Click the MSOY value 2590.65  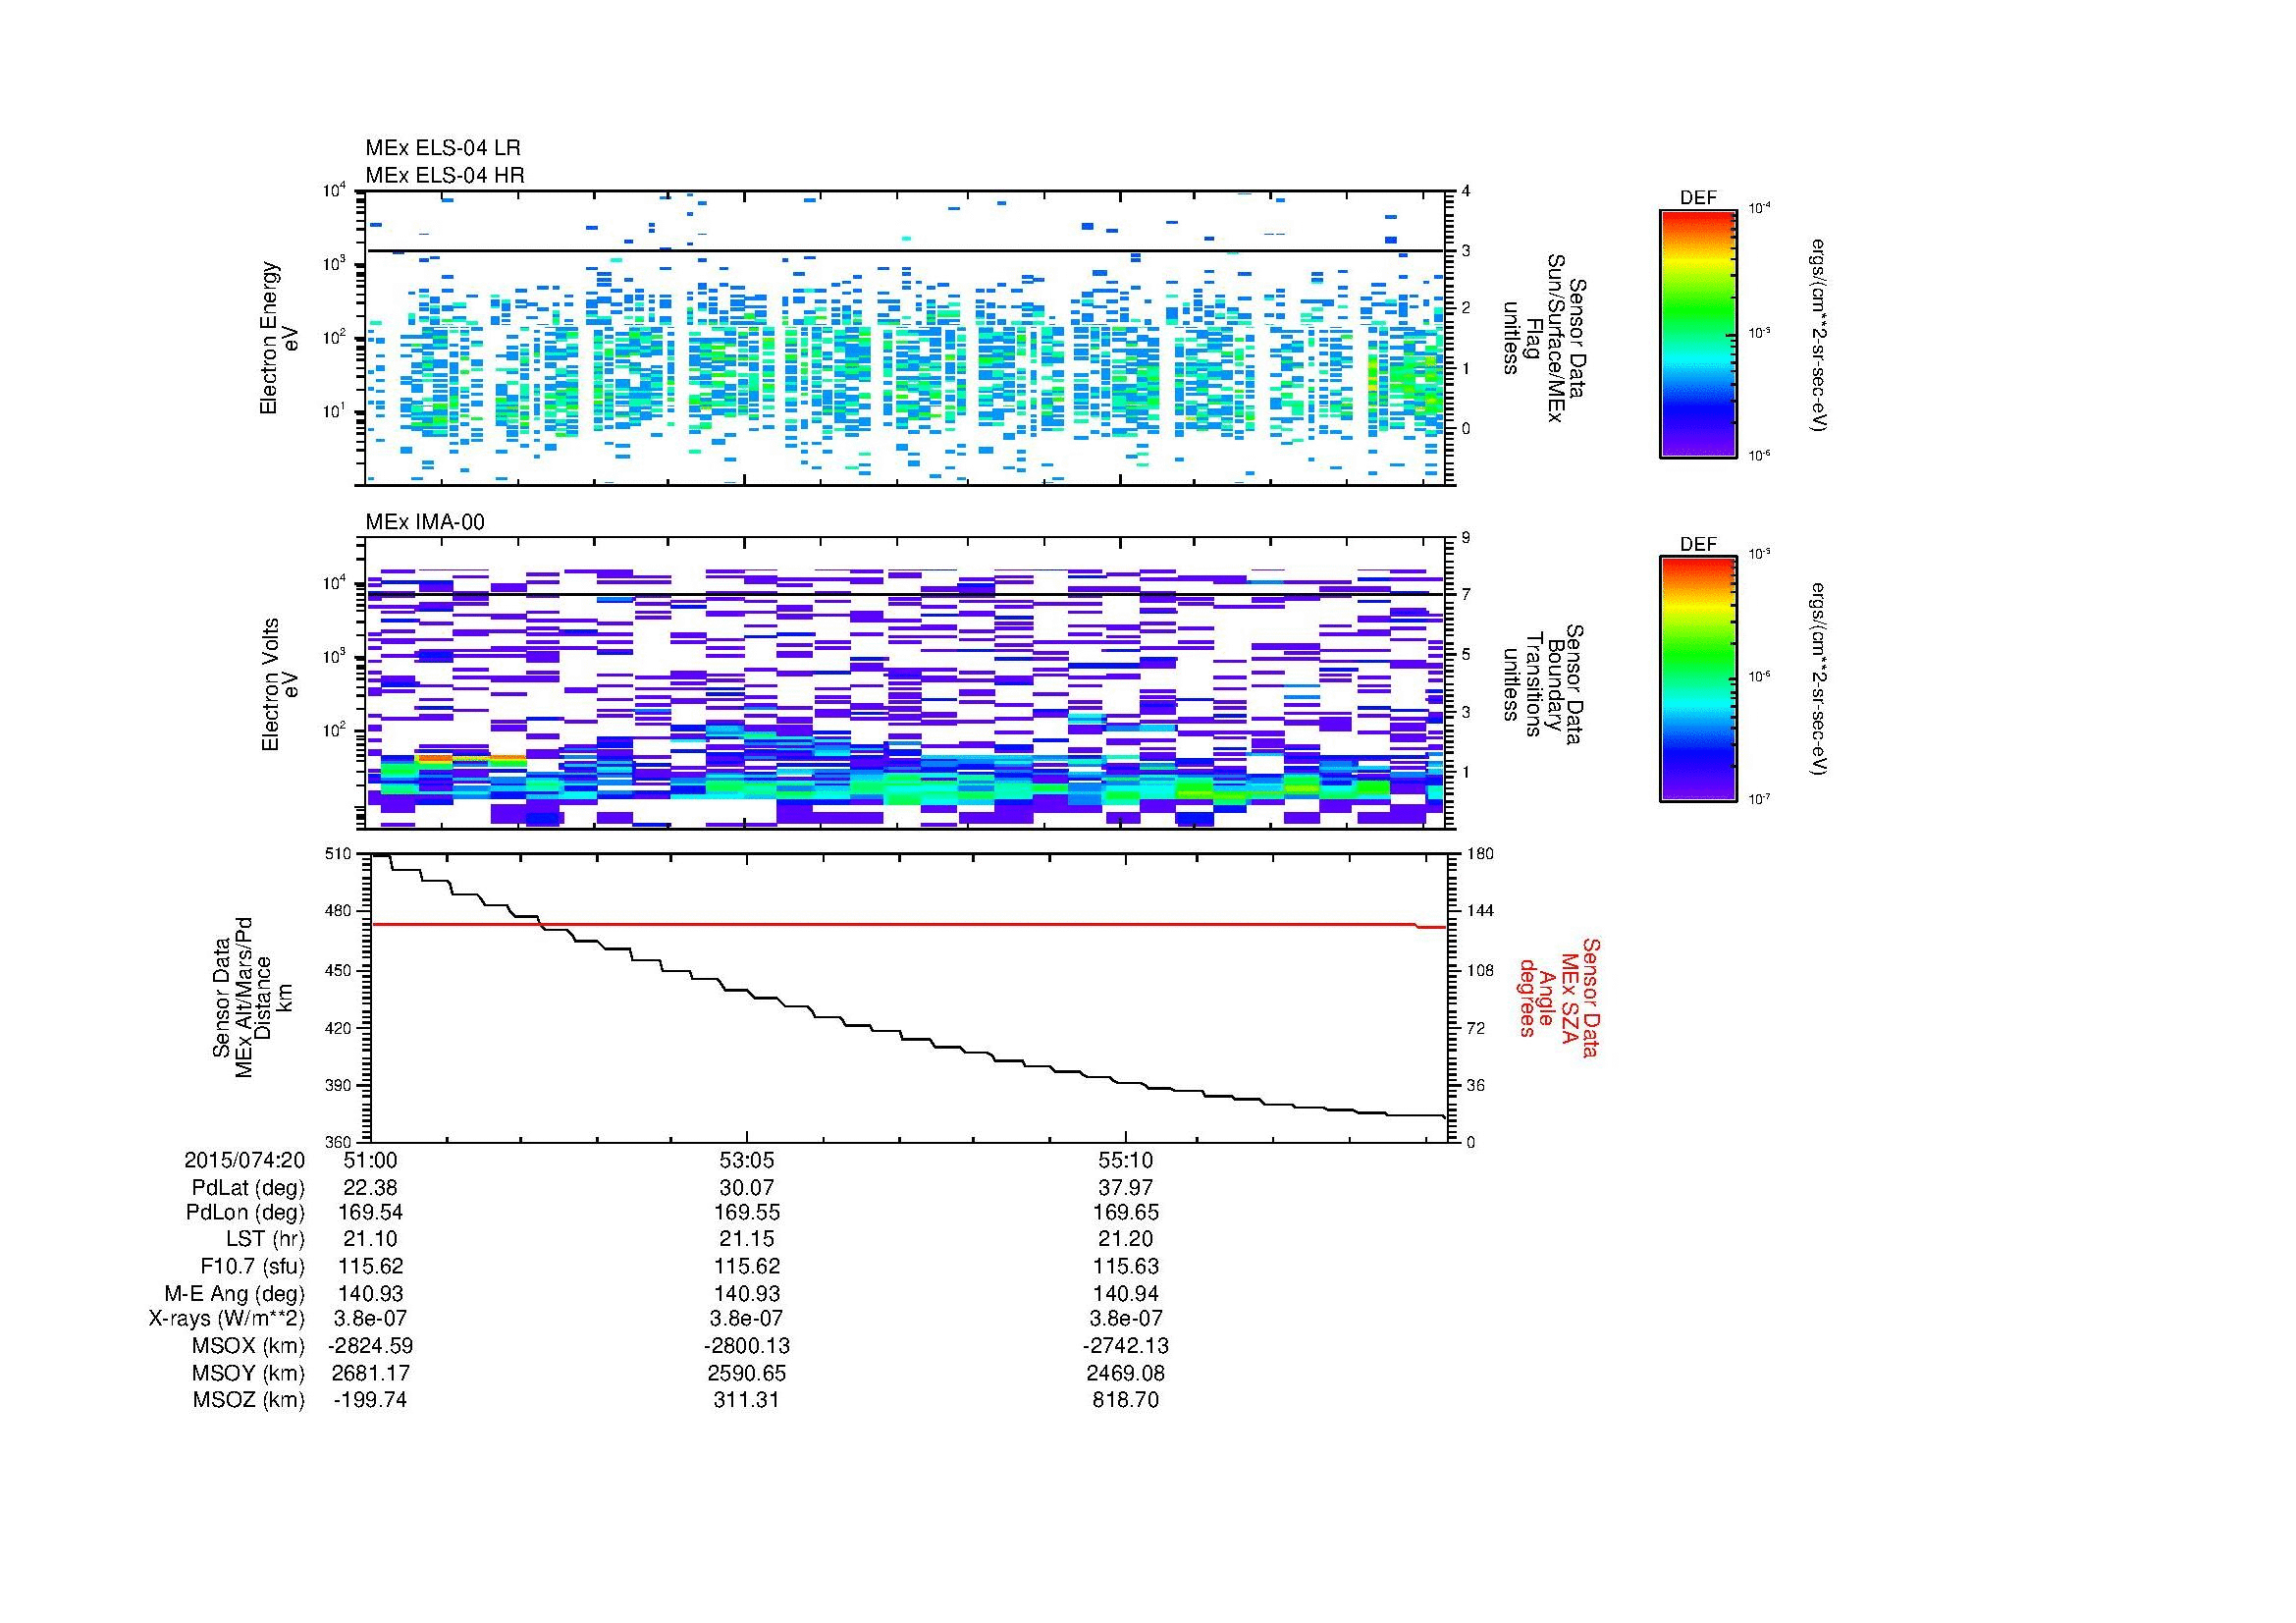coord(747,1373)
